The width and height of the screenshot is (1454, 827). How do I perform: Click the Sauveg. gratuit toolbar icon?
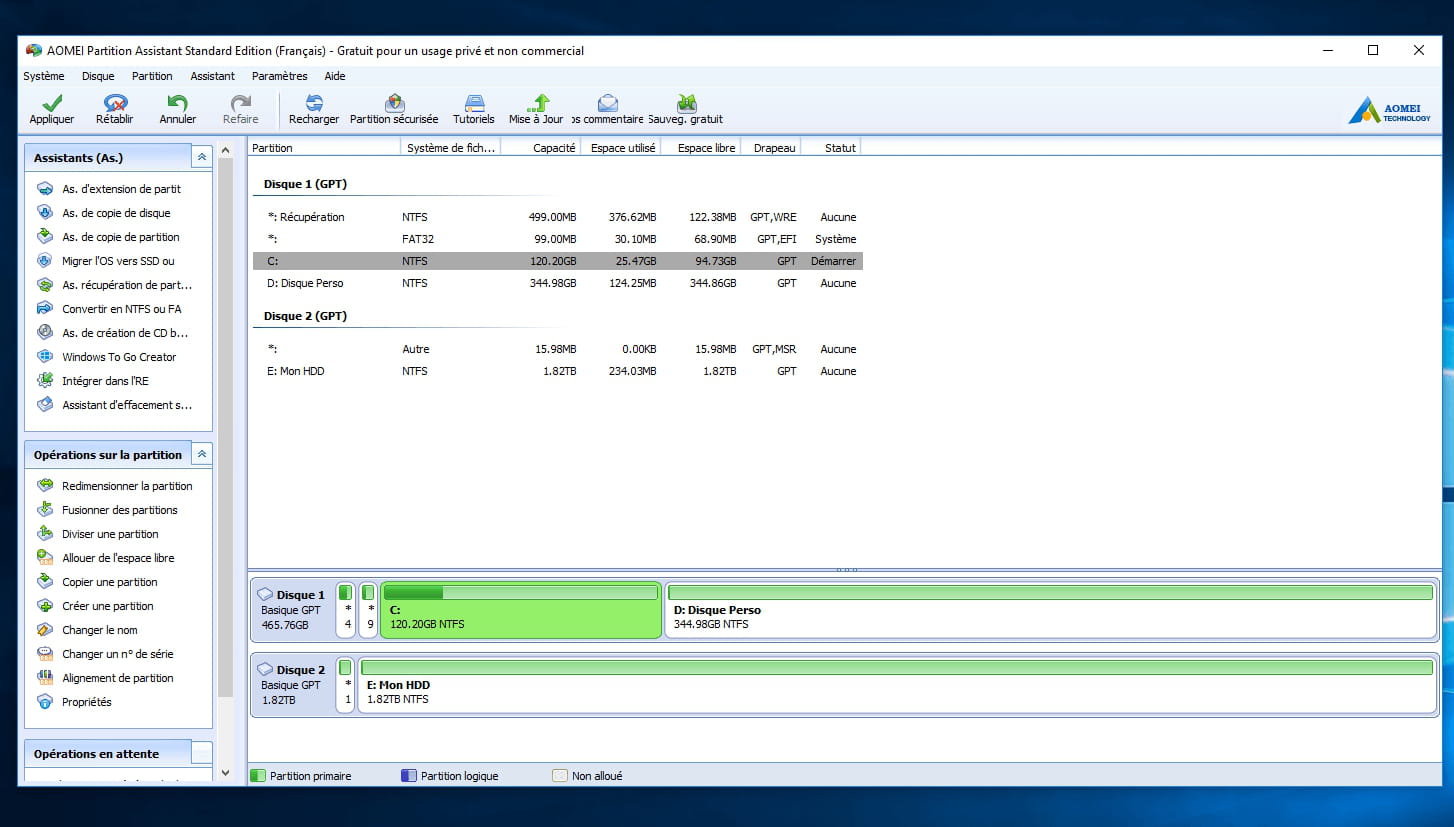(686, 103)
